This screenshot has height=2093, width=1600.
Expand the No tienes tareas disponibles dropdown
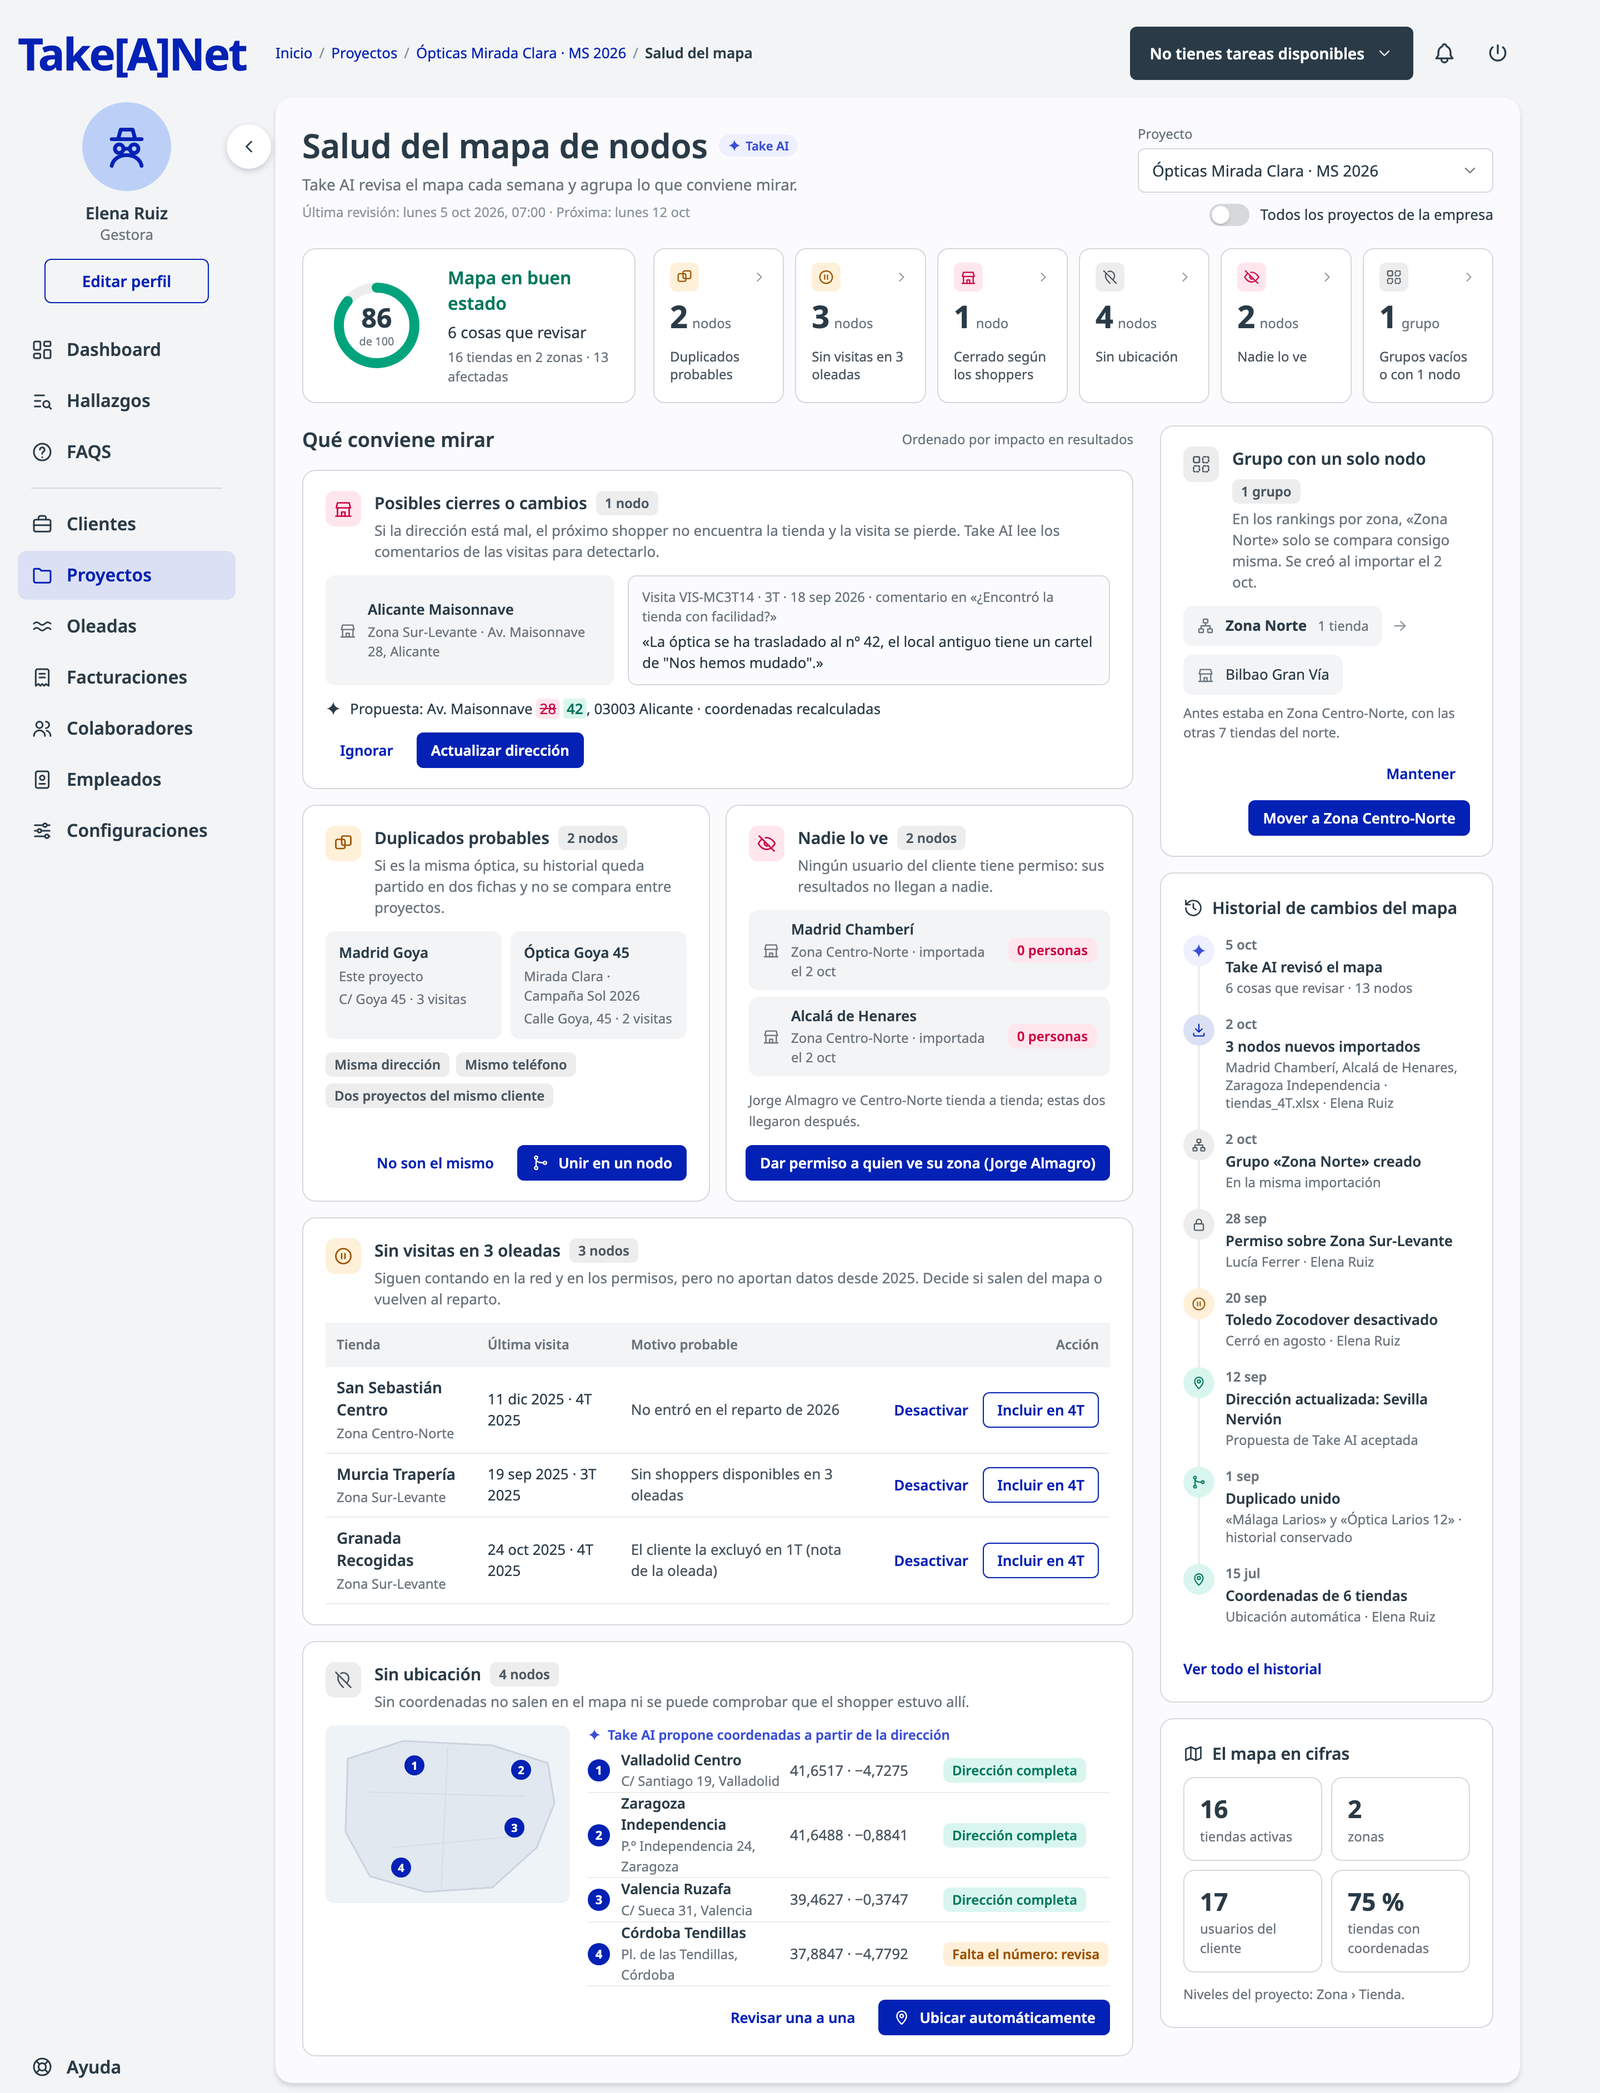coord(1271,54)
